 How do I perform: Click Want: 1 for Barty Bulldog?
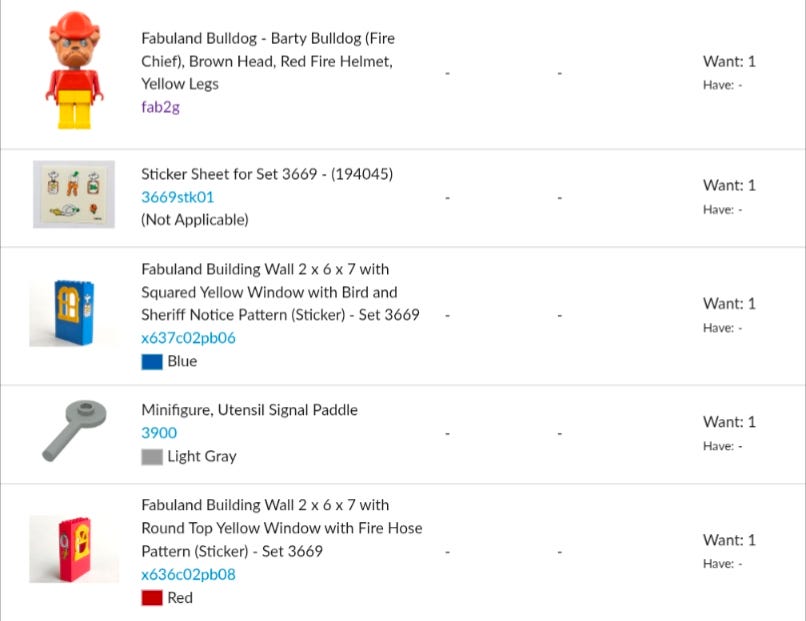pos(729,61)
